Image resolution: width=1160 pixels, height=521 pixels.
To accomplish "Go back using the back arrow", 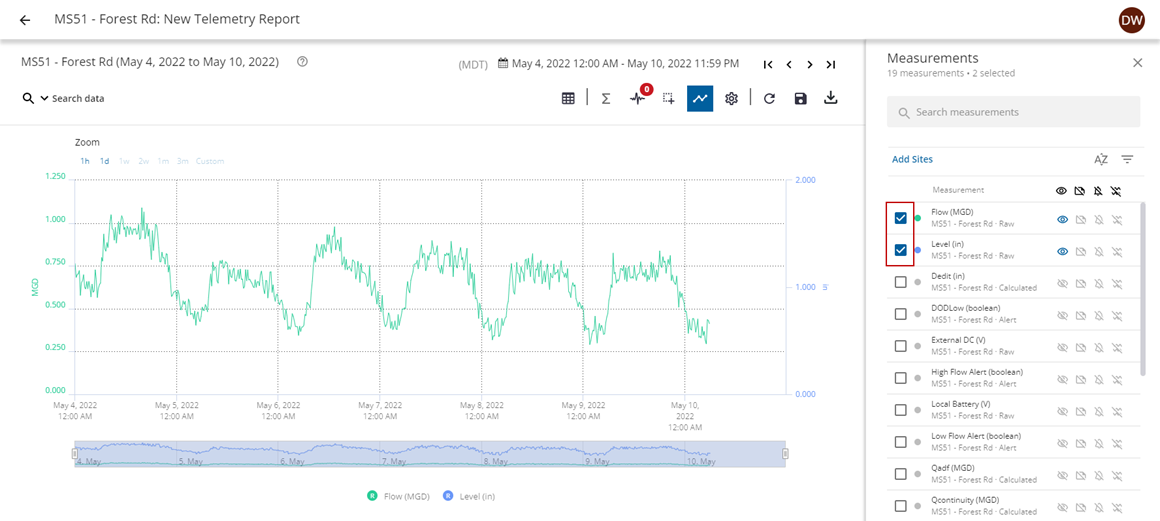I will [x=25, y=20].
